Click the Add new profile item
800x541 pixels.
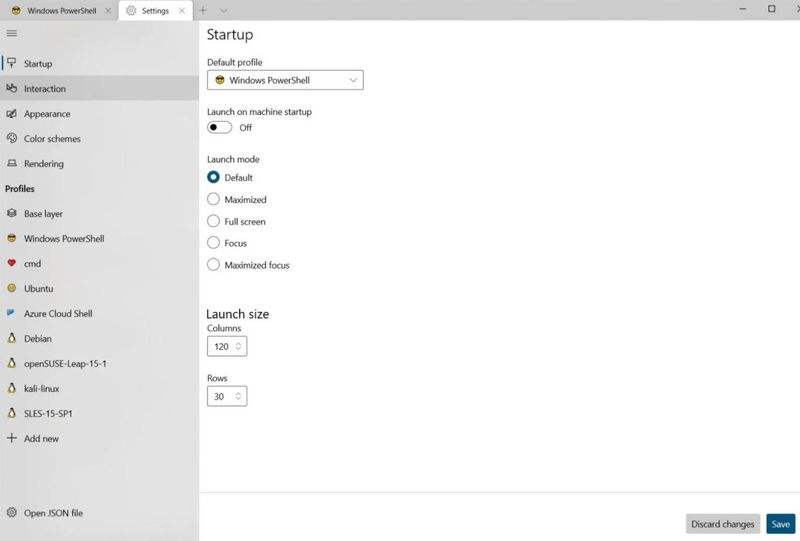point(40,438)
